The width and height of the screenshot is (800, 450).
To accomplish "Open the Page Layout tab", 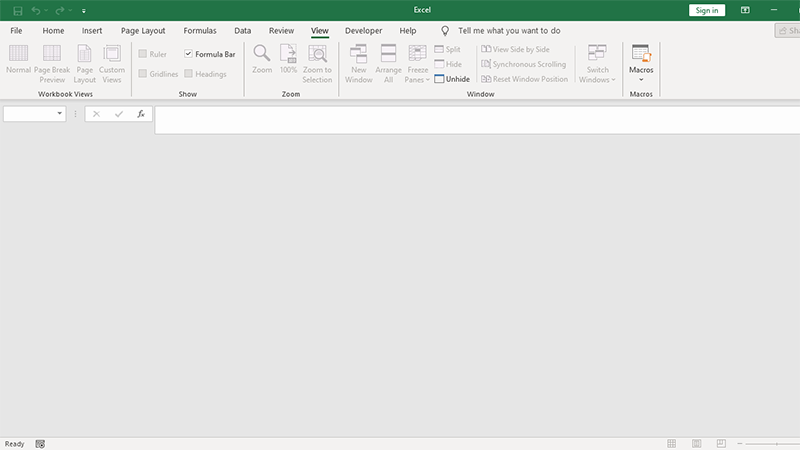I will pyautogui.click(x=143, y=31).
